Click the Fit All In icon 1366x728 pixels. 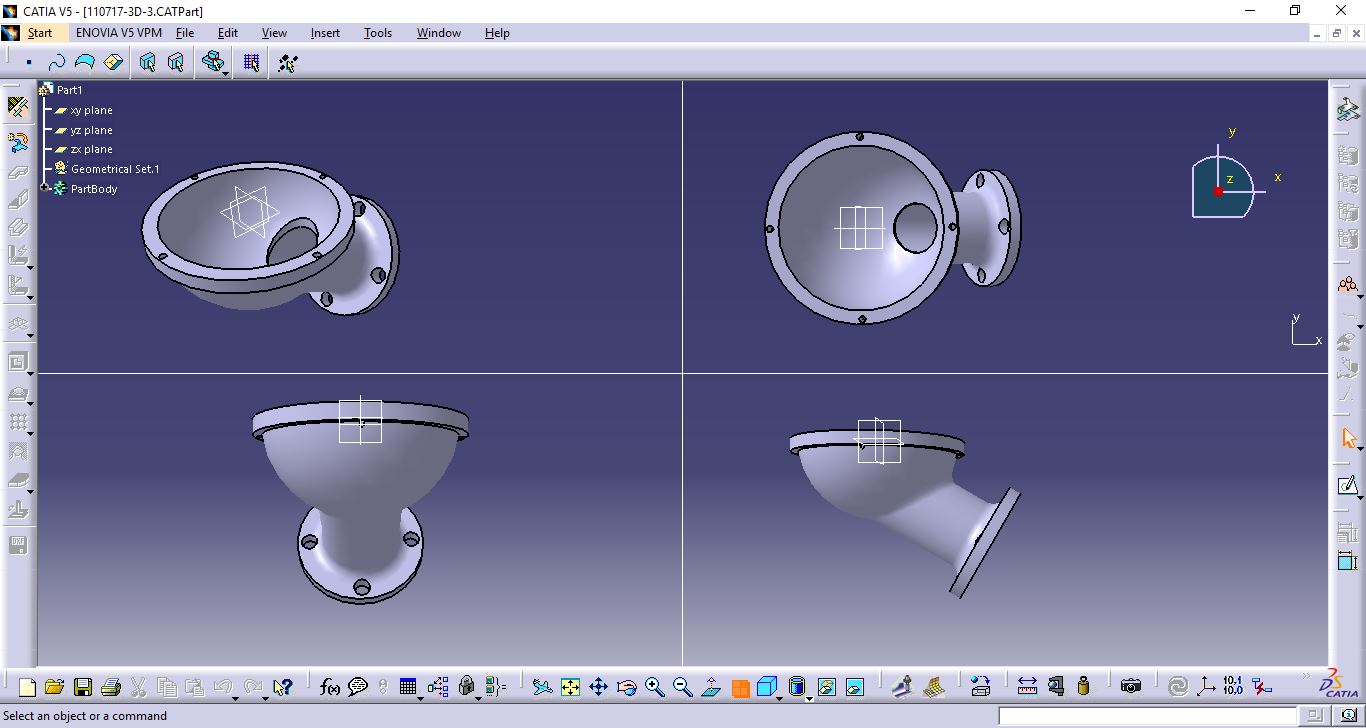tap(570, 687)
